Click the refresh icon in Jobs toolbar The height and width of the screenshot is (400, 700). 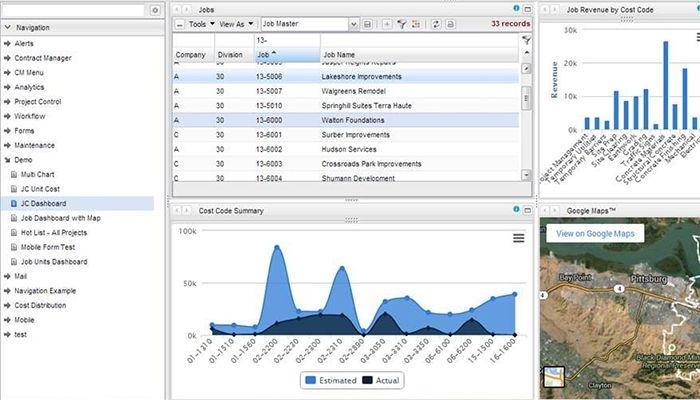(436, 24)
